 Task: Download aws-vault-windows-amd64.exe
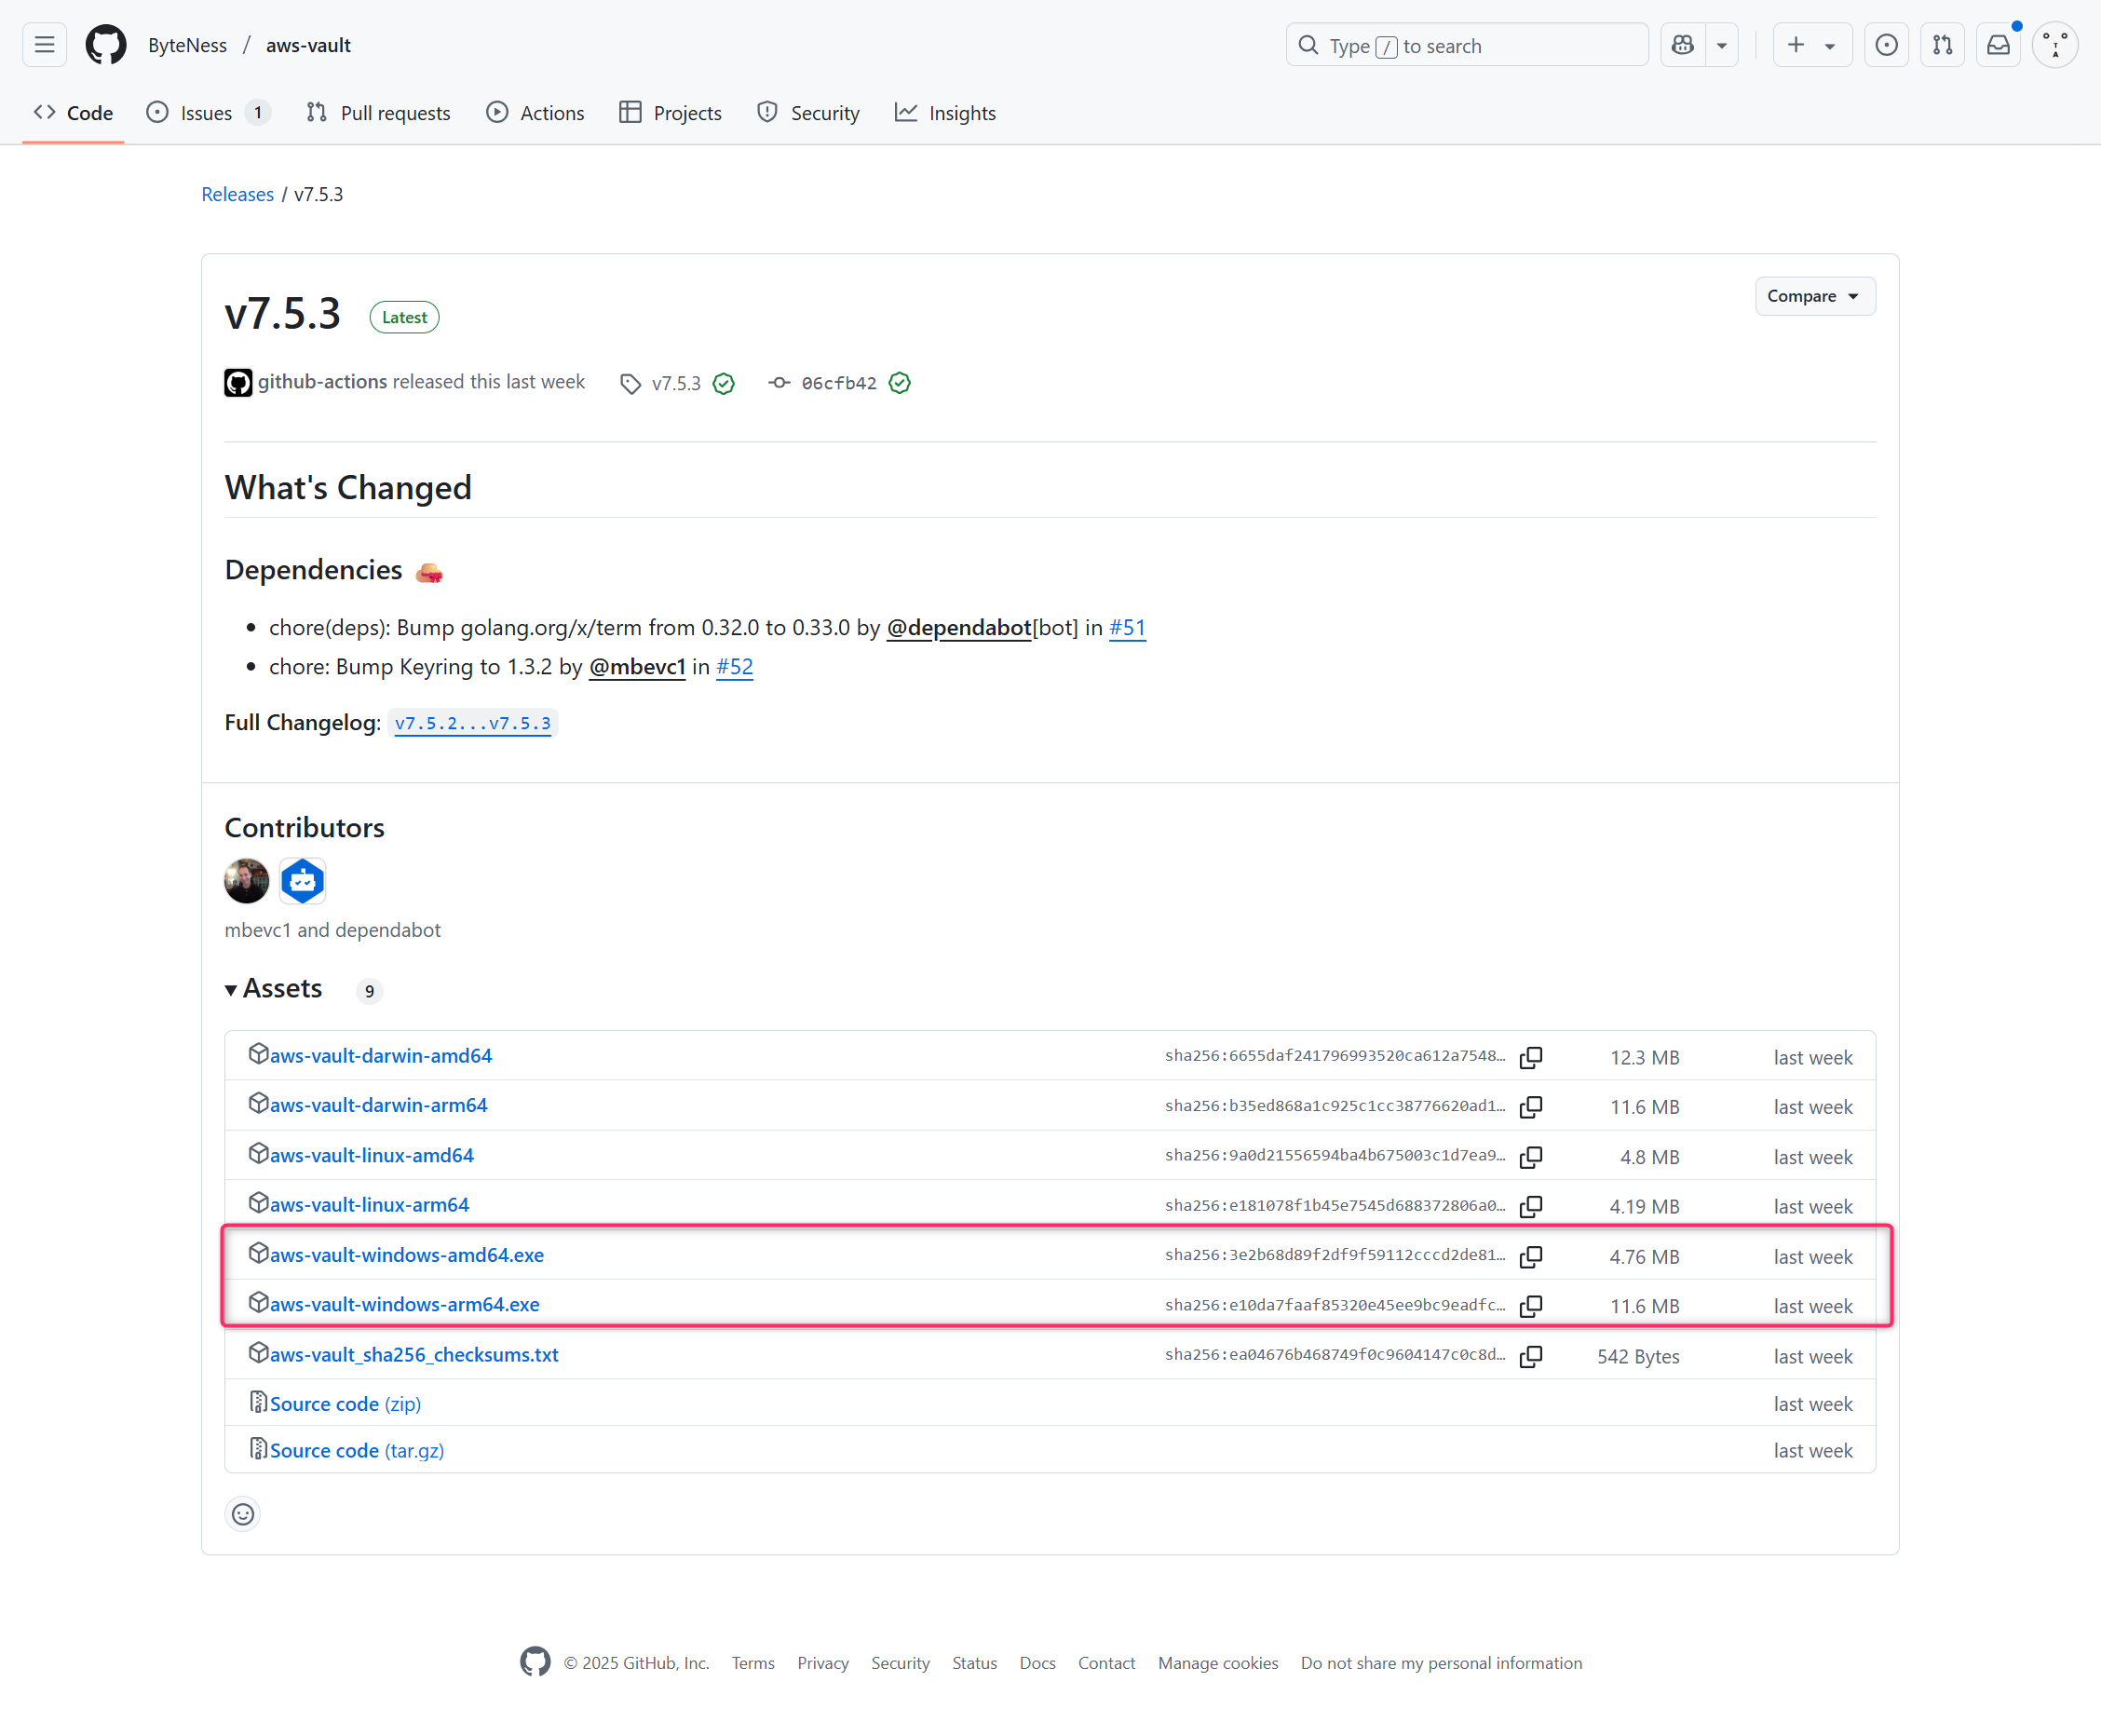pyautogui.click(x=406, y=1254)
